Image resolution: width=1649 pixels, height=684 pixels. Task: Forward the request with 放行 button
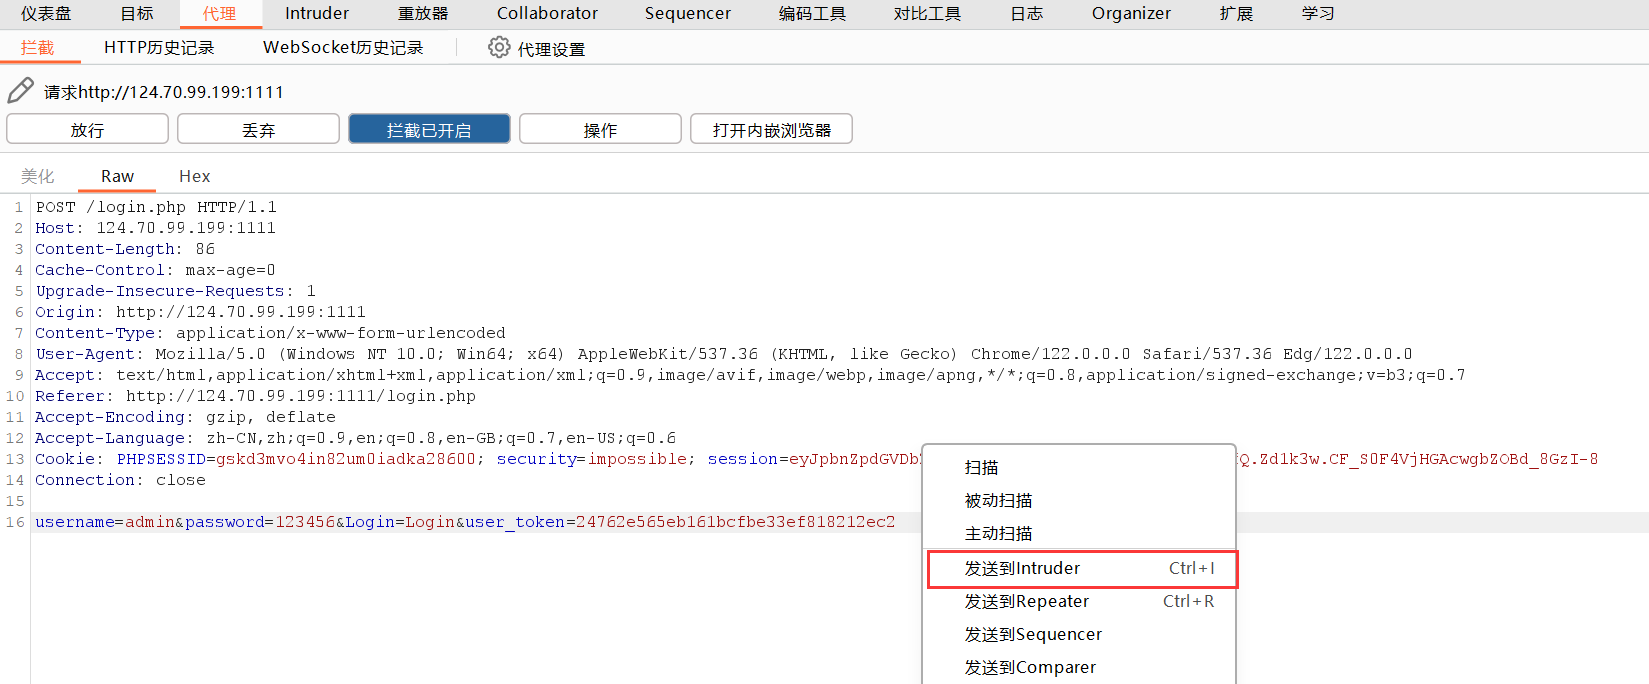click(x=87, y=129)
